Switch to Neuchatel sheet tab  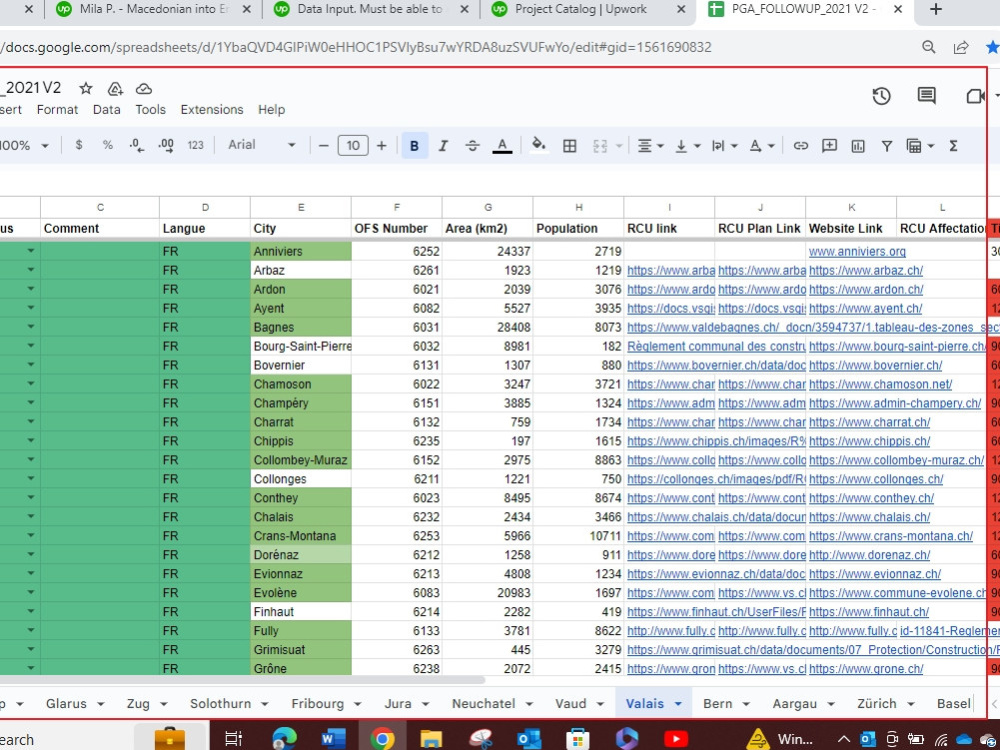tap(483, 703)
